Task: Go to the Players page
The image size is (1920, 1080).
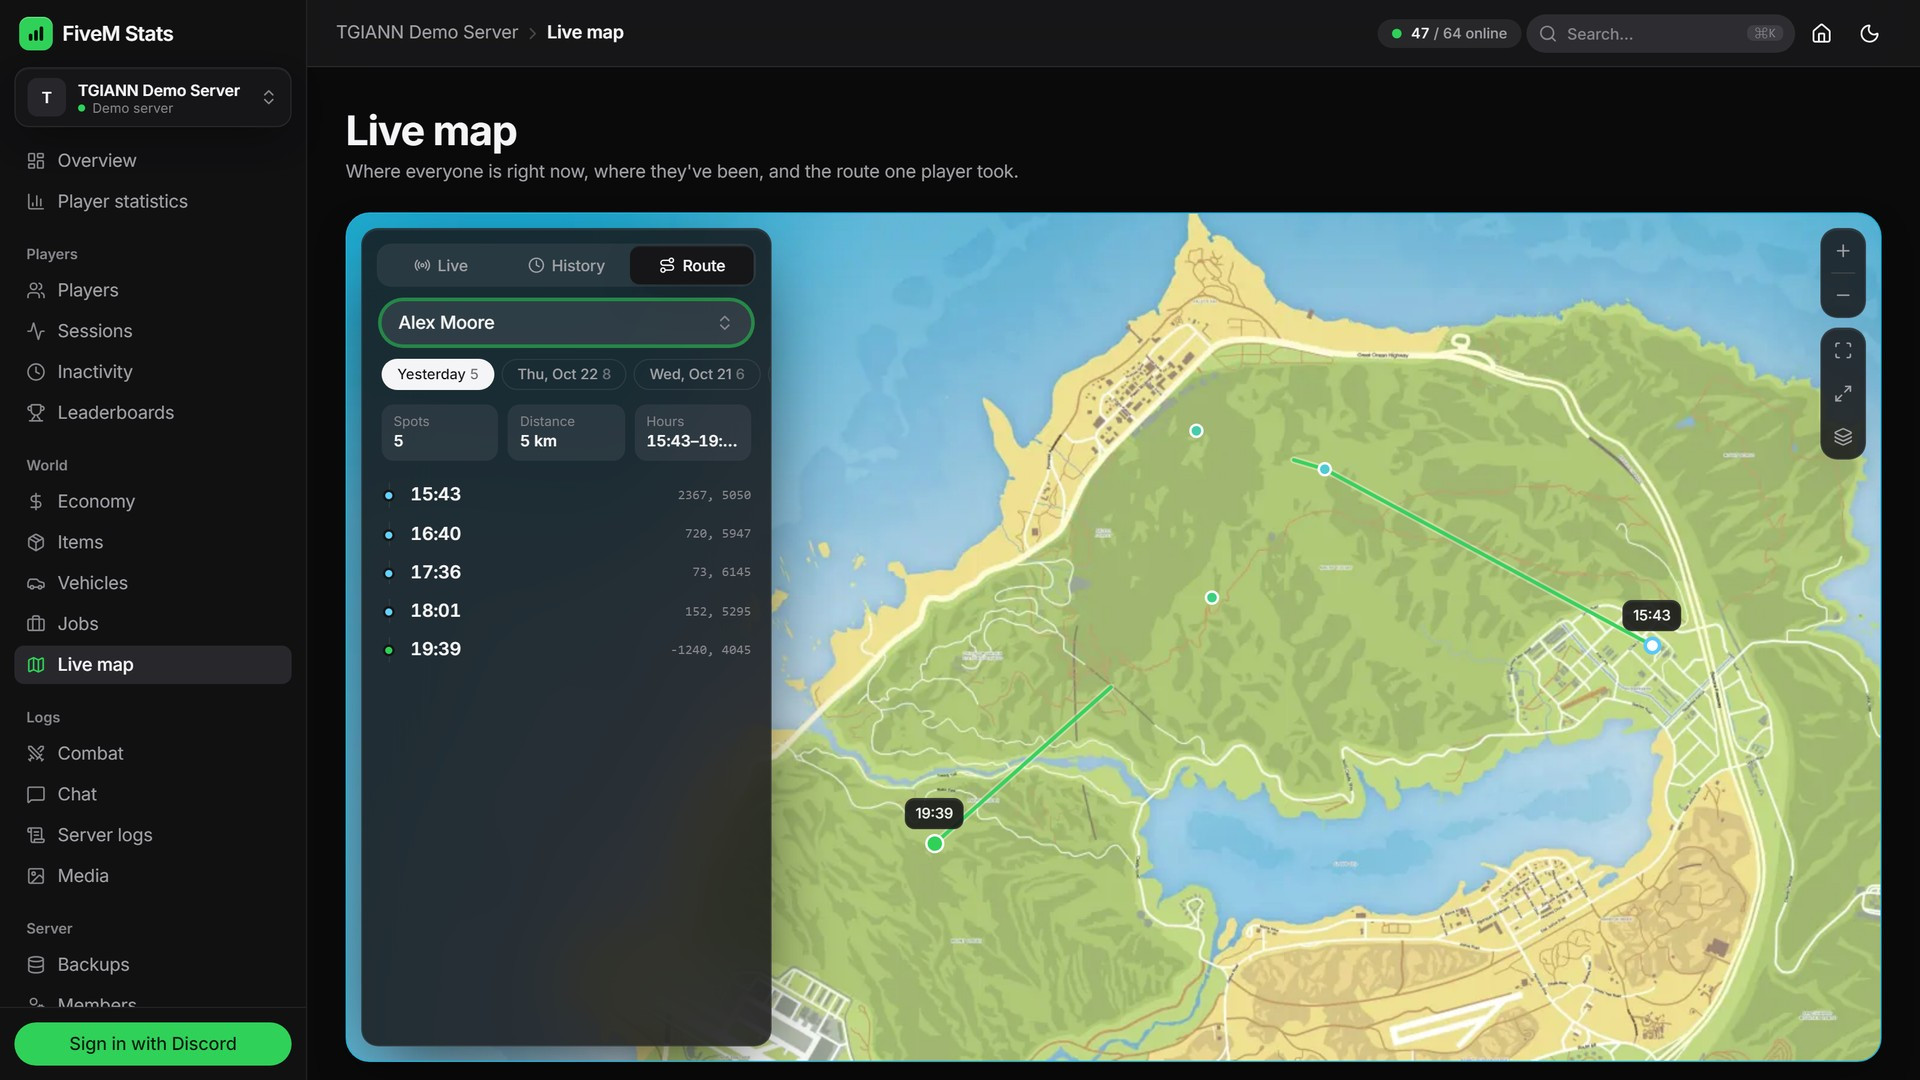Action: pyautogui.click(x=153, y=290)
